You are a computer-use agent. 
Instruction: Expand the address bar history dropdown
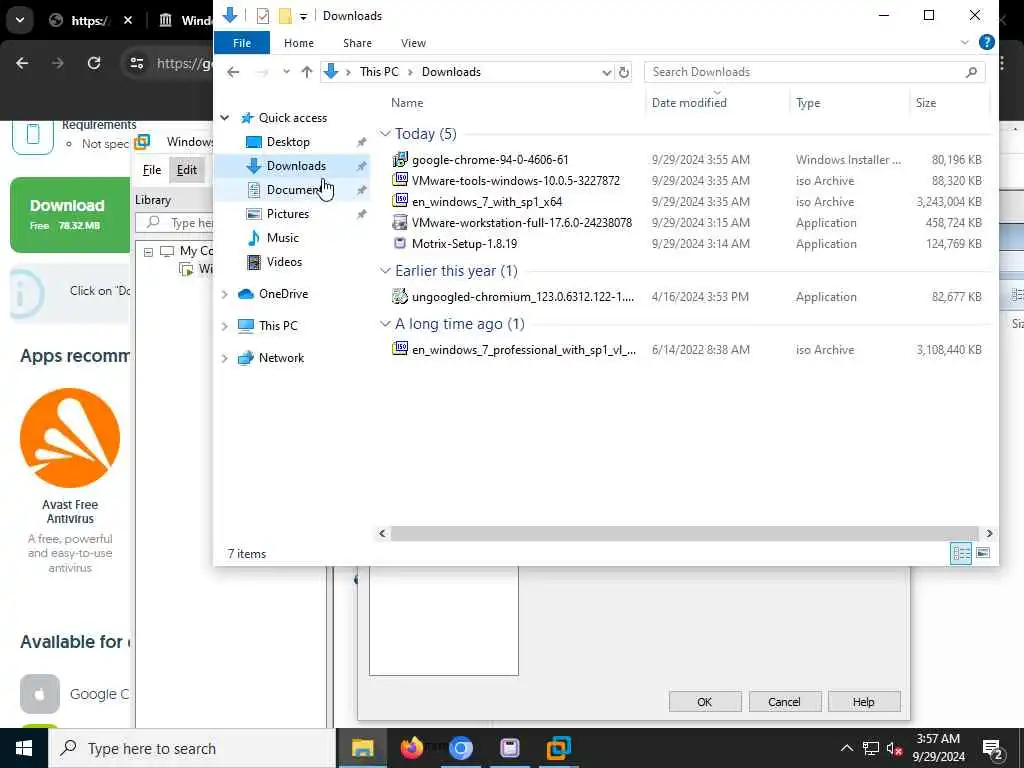(607, 72)
